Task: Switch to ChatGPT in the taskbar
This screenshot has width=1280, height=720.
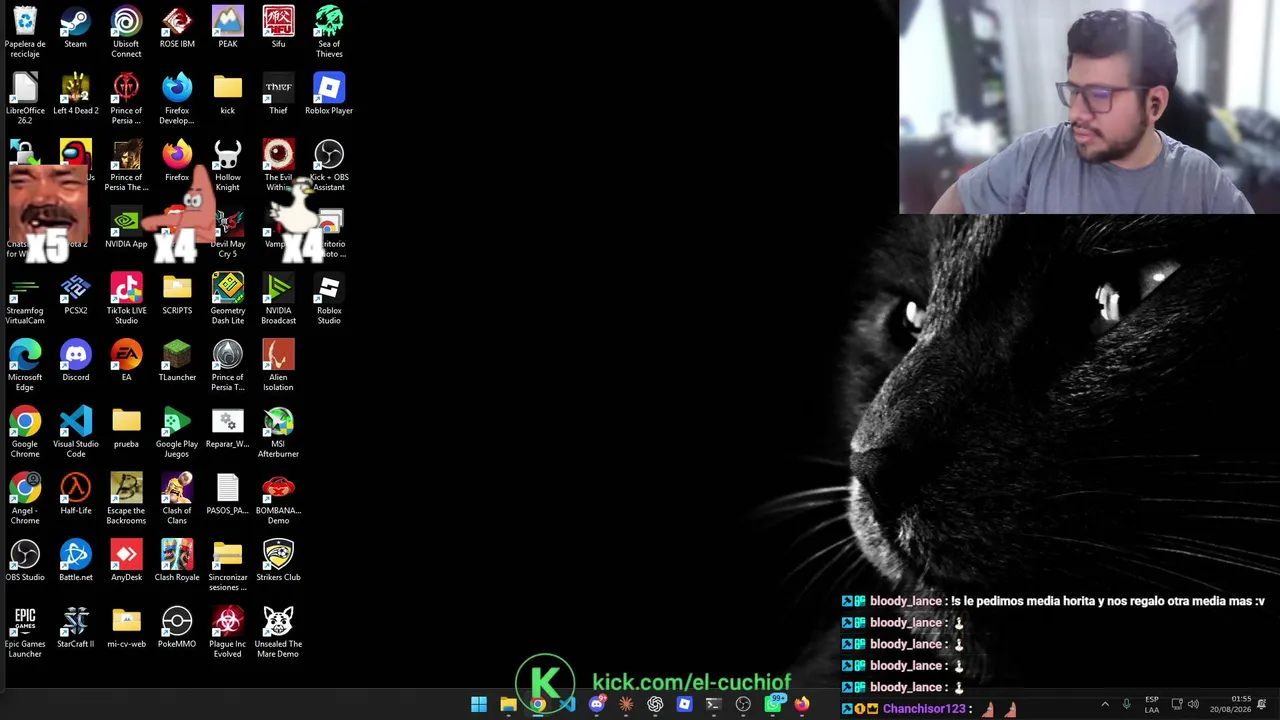Action: pyautogui.click(x=655, y=705)
